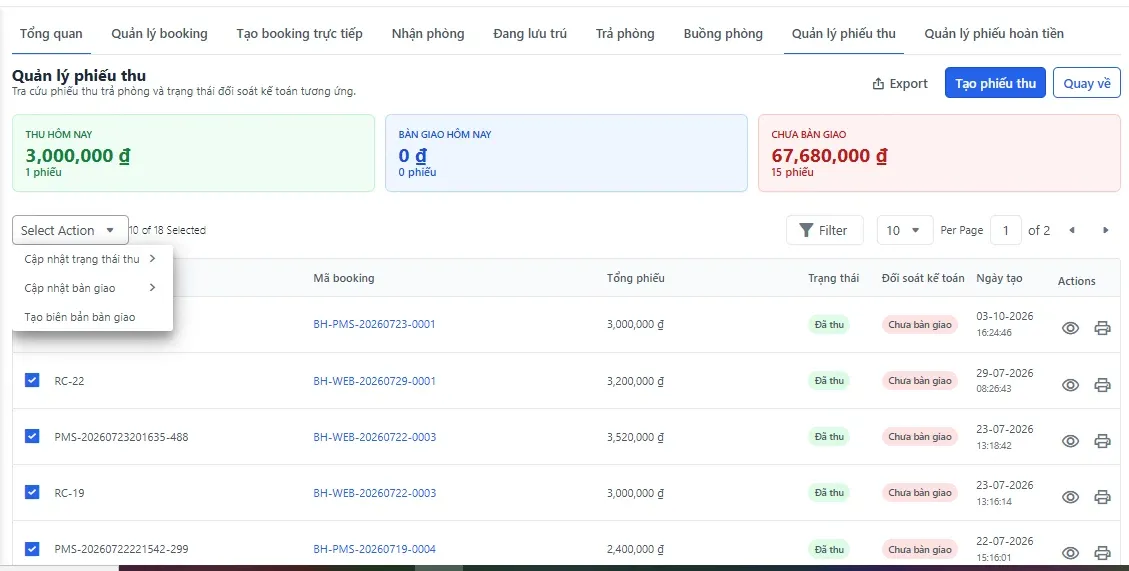Click the 3,520,000 ₫ amount cell
Viewport: 1129px width, 571px height.
[x=635, y=437]
